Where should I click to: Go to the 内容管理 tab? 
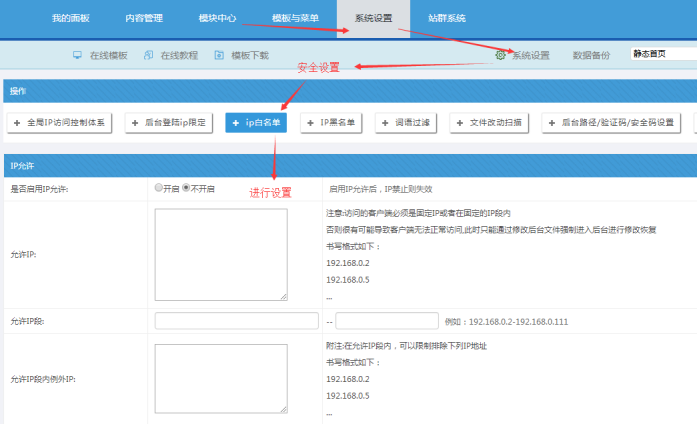pyautogui.click(x=144, y=18)
